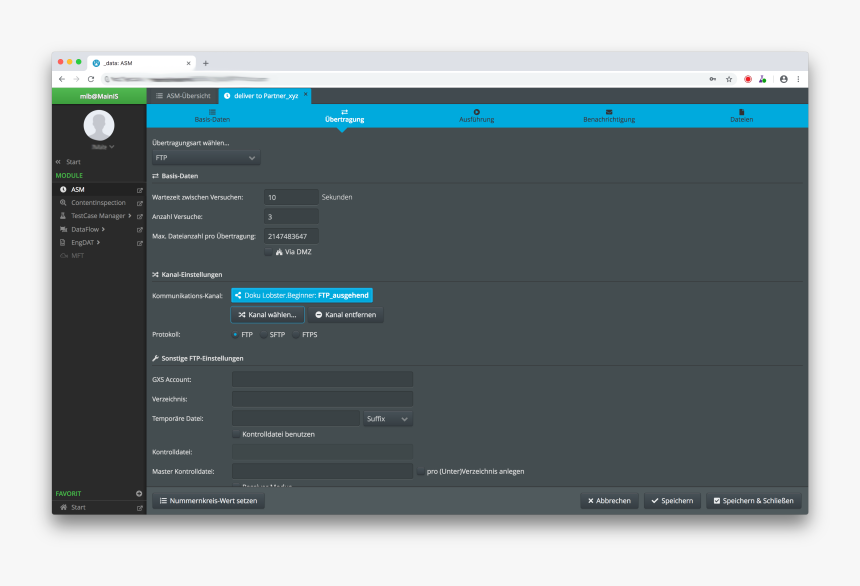
Task: Edit Max. Dateianzahl pro Übertragung field
Action: point(291,236)
